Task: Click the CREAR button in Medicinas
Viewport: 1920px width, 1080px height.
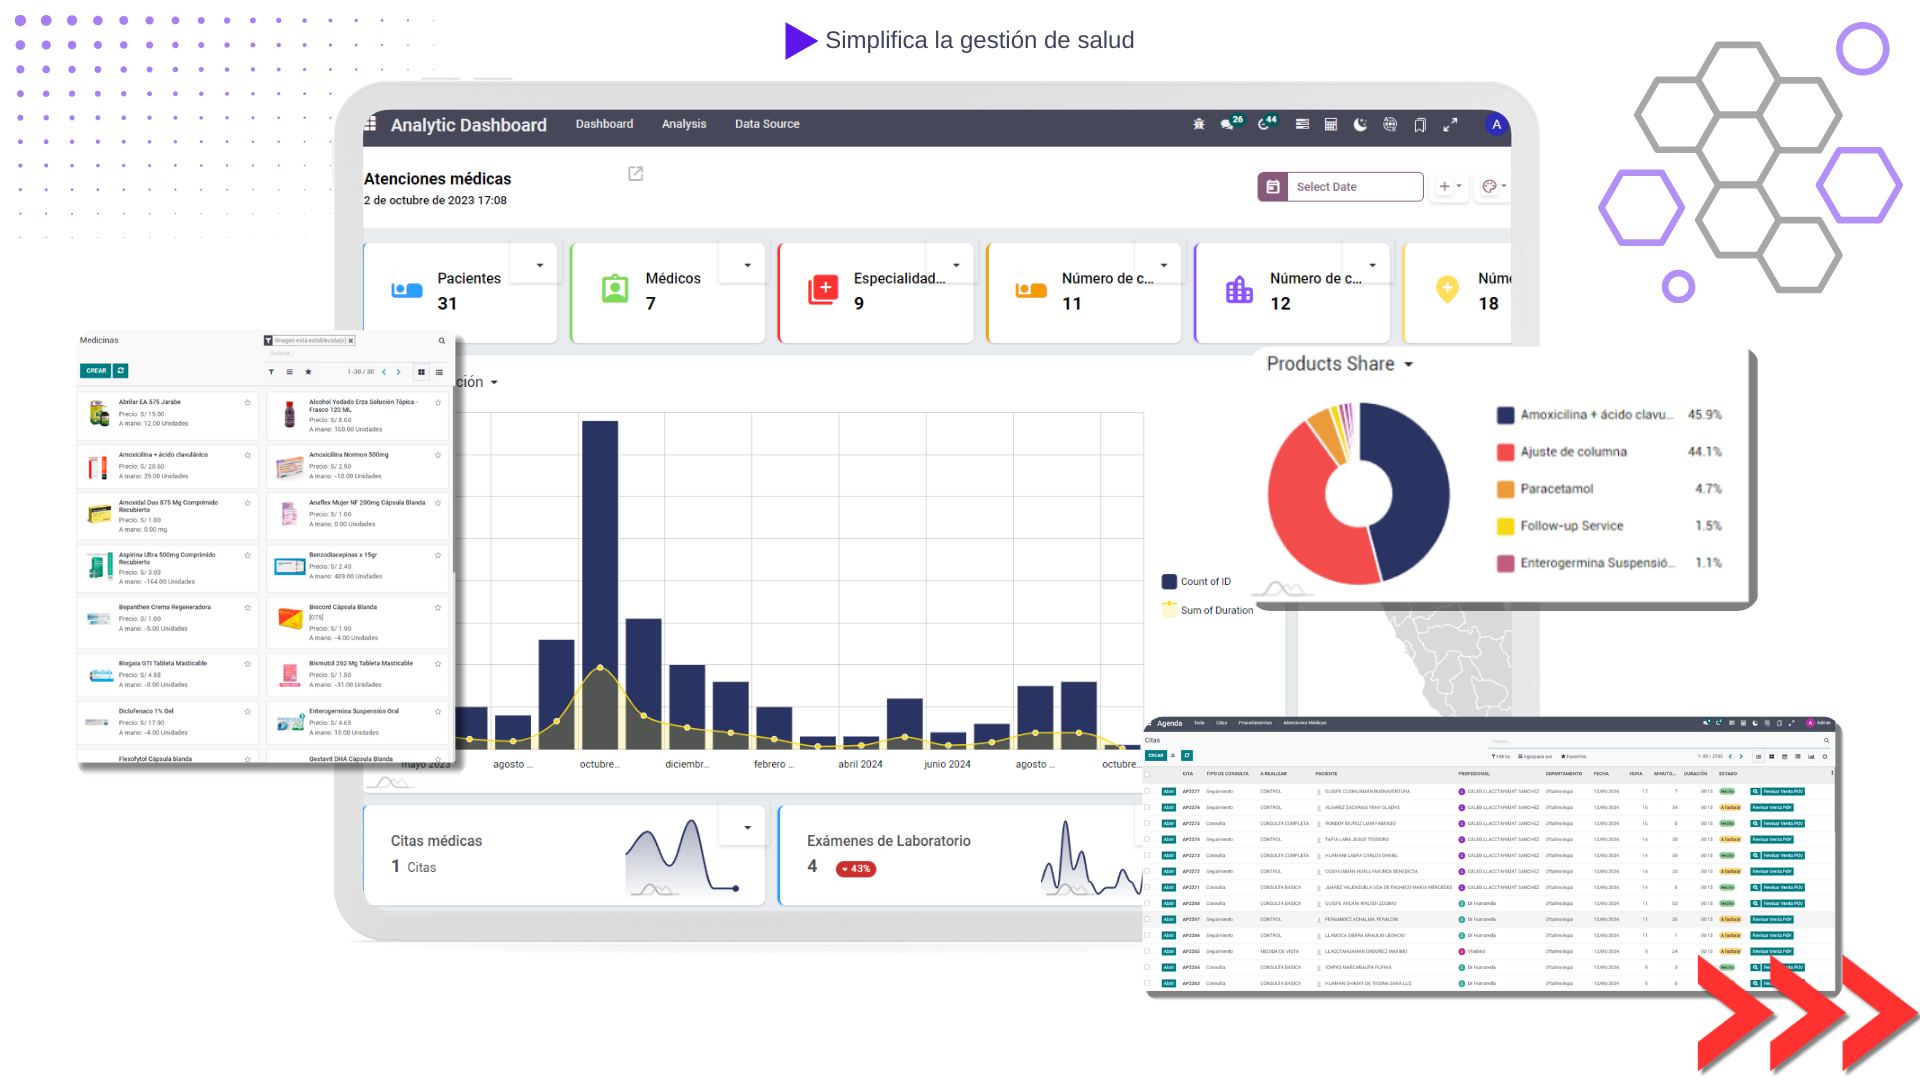Action: (96, 371)
